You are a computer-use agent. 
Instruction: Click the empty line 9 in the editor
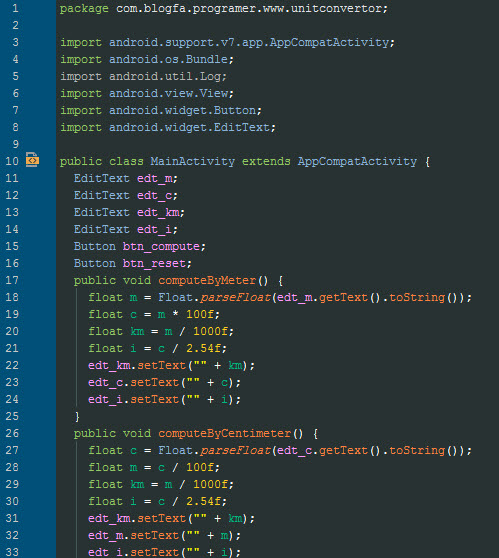tap(277, 144)
